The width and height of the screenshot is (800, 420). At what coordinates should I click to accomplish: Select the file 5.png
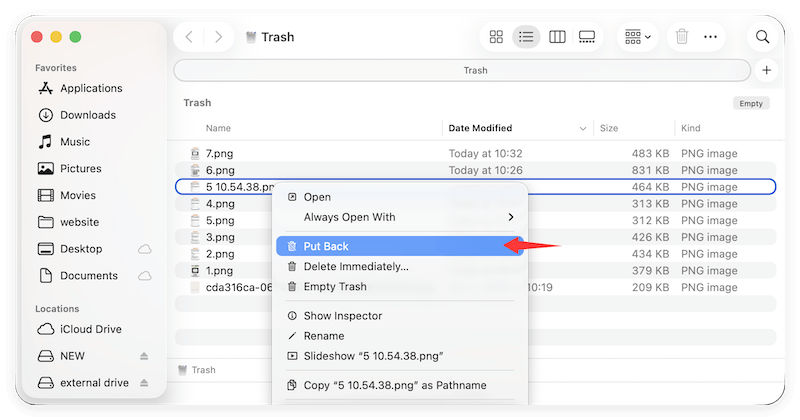[x=220, y=220]
